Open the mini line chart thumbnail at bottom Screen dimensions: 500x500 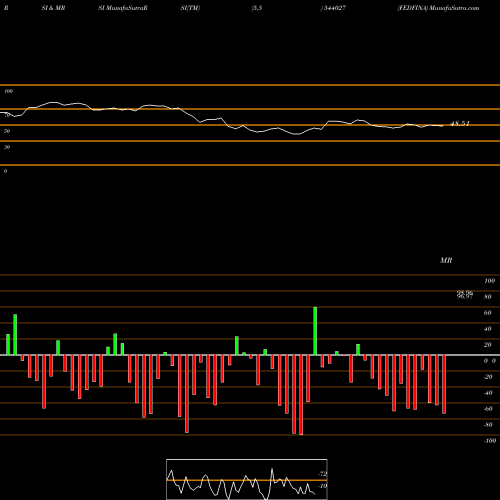247,479
